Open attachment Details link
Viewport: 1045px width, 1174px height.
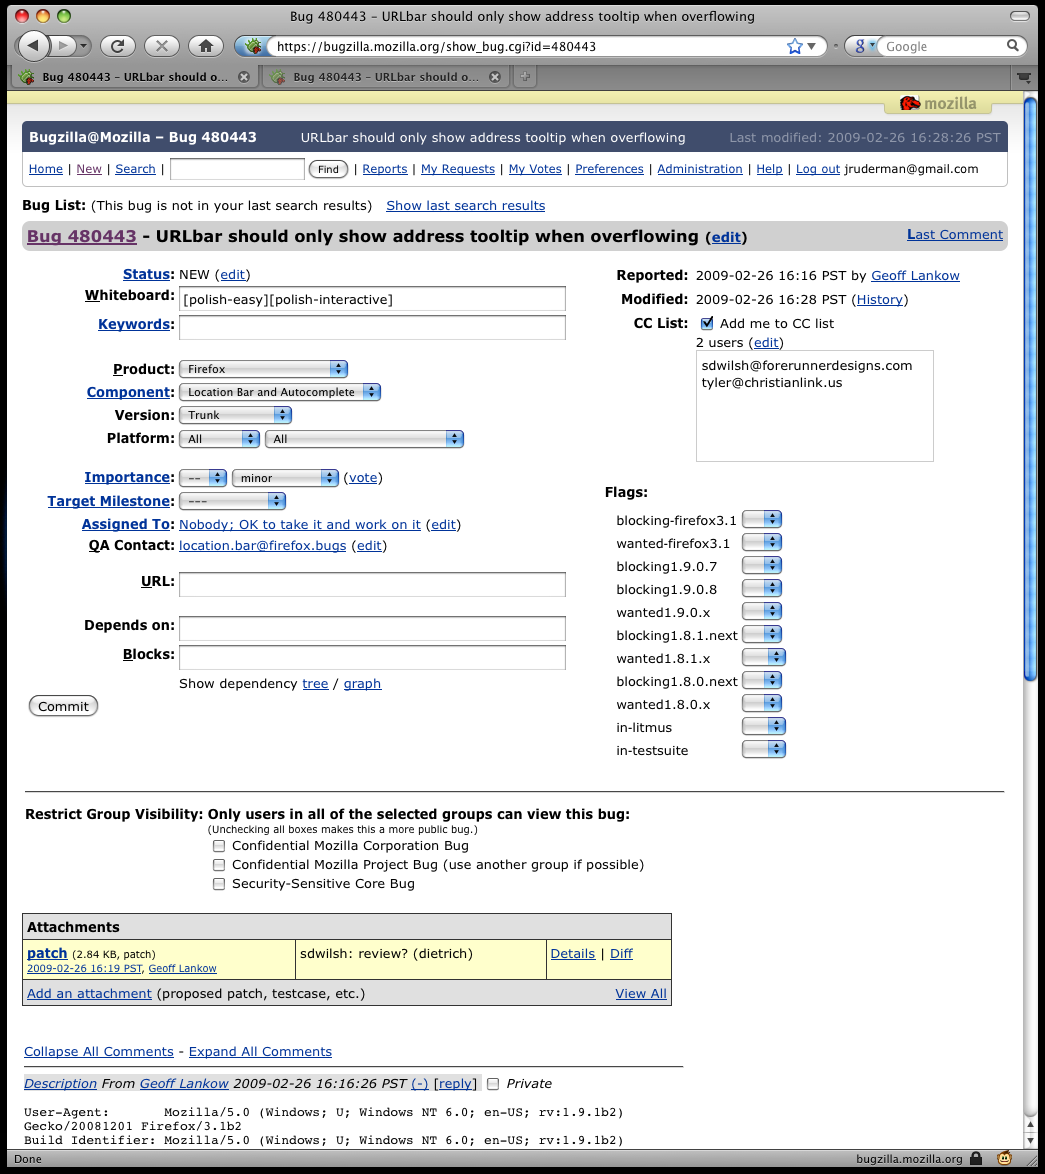point(573,954)
